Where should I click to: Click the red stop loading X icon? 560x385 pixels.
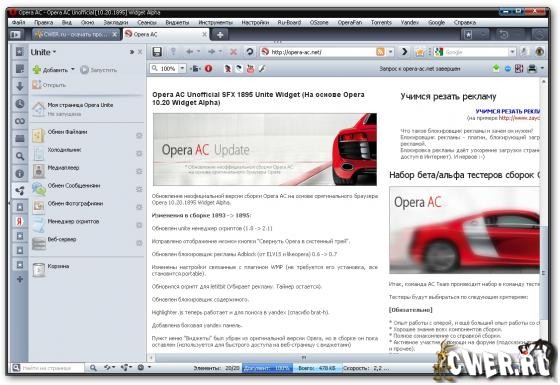(x=233, y=52)
